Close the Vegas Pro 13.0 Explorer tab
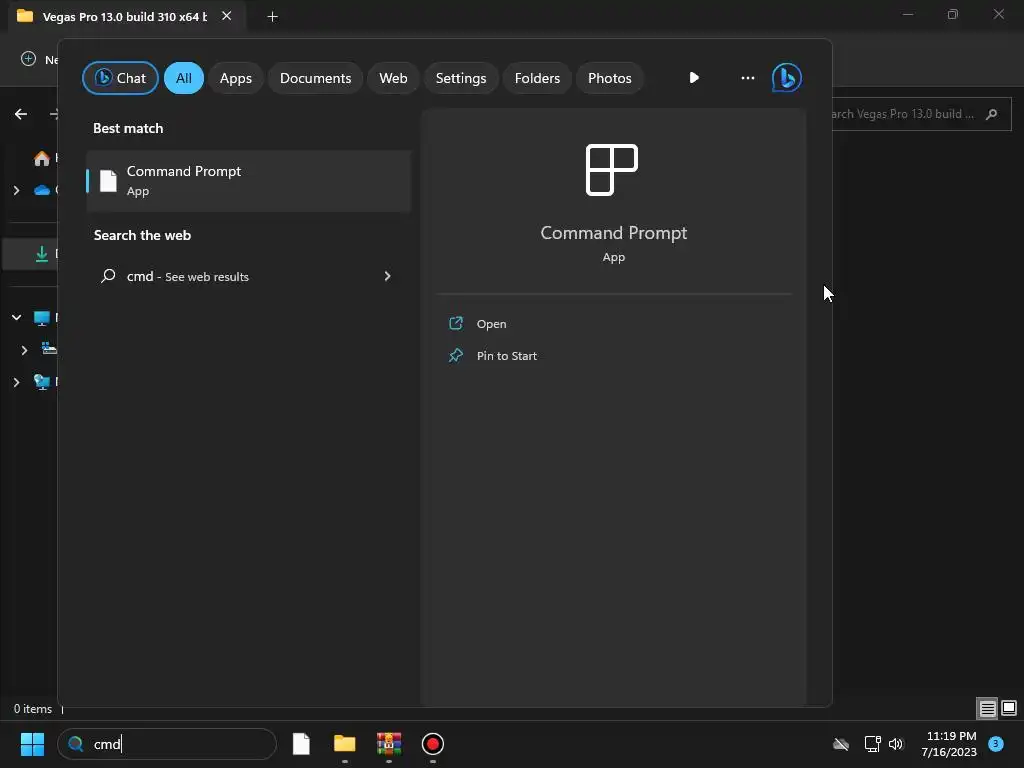The height and width of the screenshot is (768, 1024). point(227,16)
